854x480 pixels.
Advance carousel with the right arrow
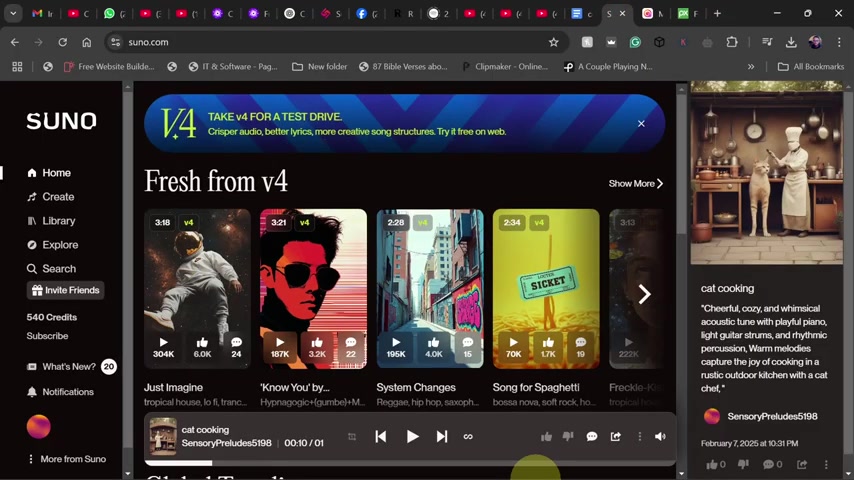point(644,294)
